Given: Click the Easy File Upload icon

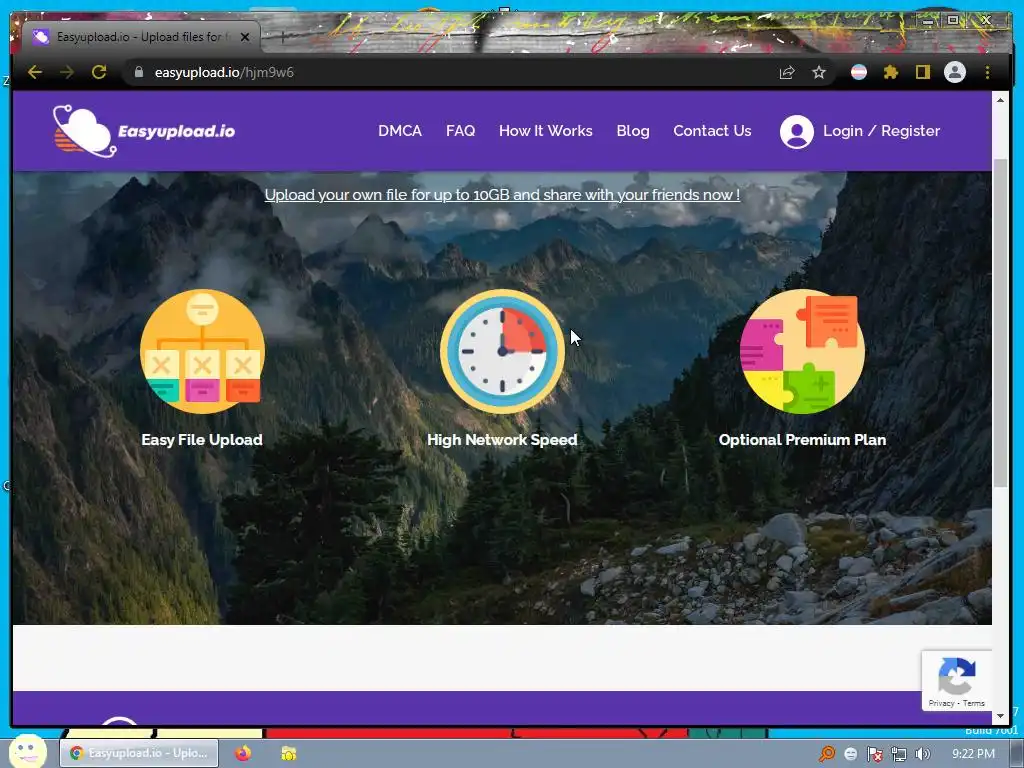Looking at the screenshot, I should 202,351.
